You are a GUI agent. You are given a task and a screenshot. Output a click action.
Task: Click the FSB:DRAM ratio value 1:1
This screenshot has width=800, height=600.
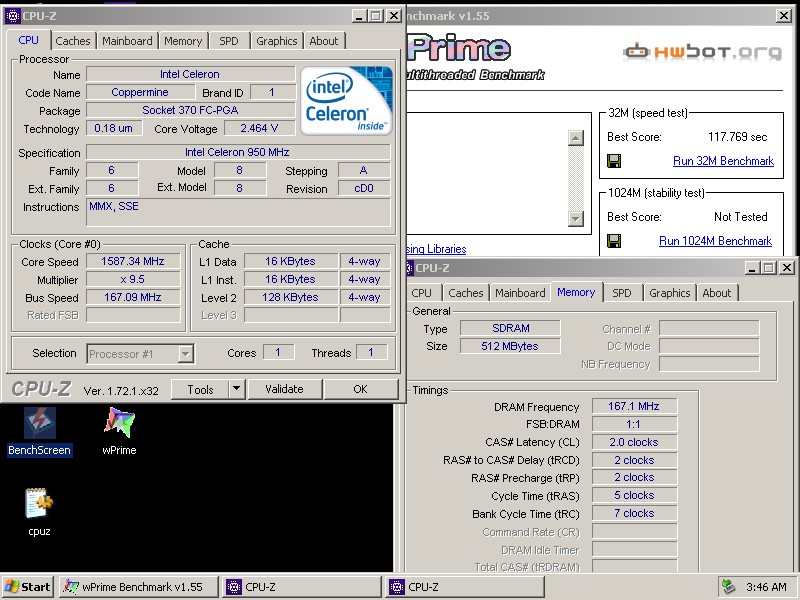tap(634, 424)
